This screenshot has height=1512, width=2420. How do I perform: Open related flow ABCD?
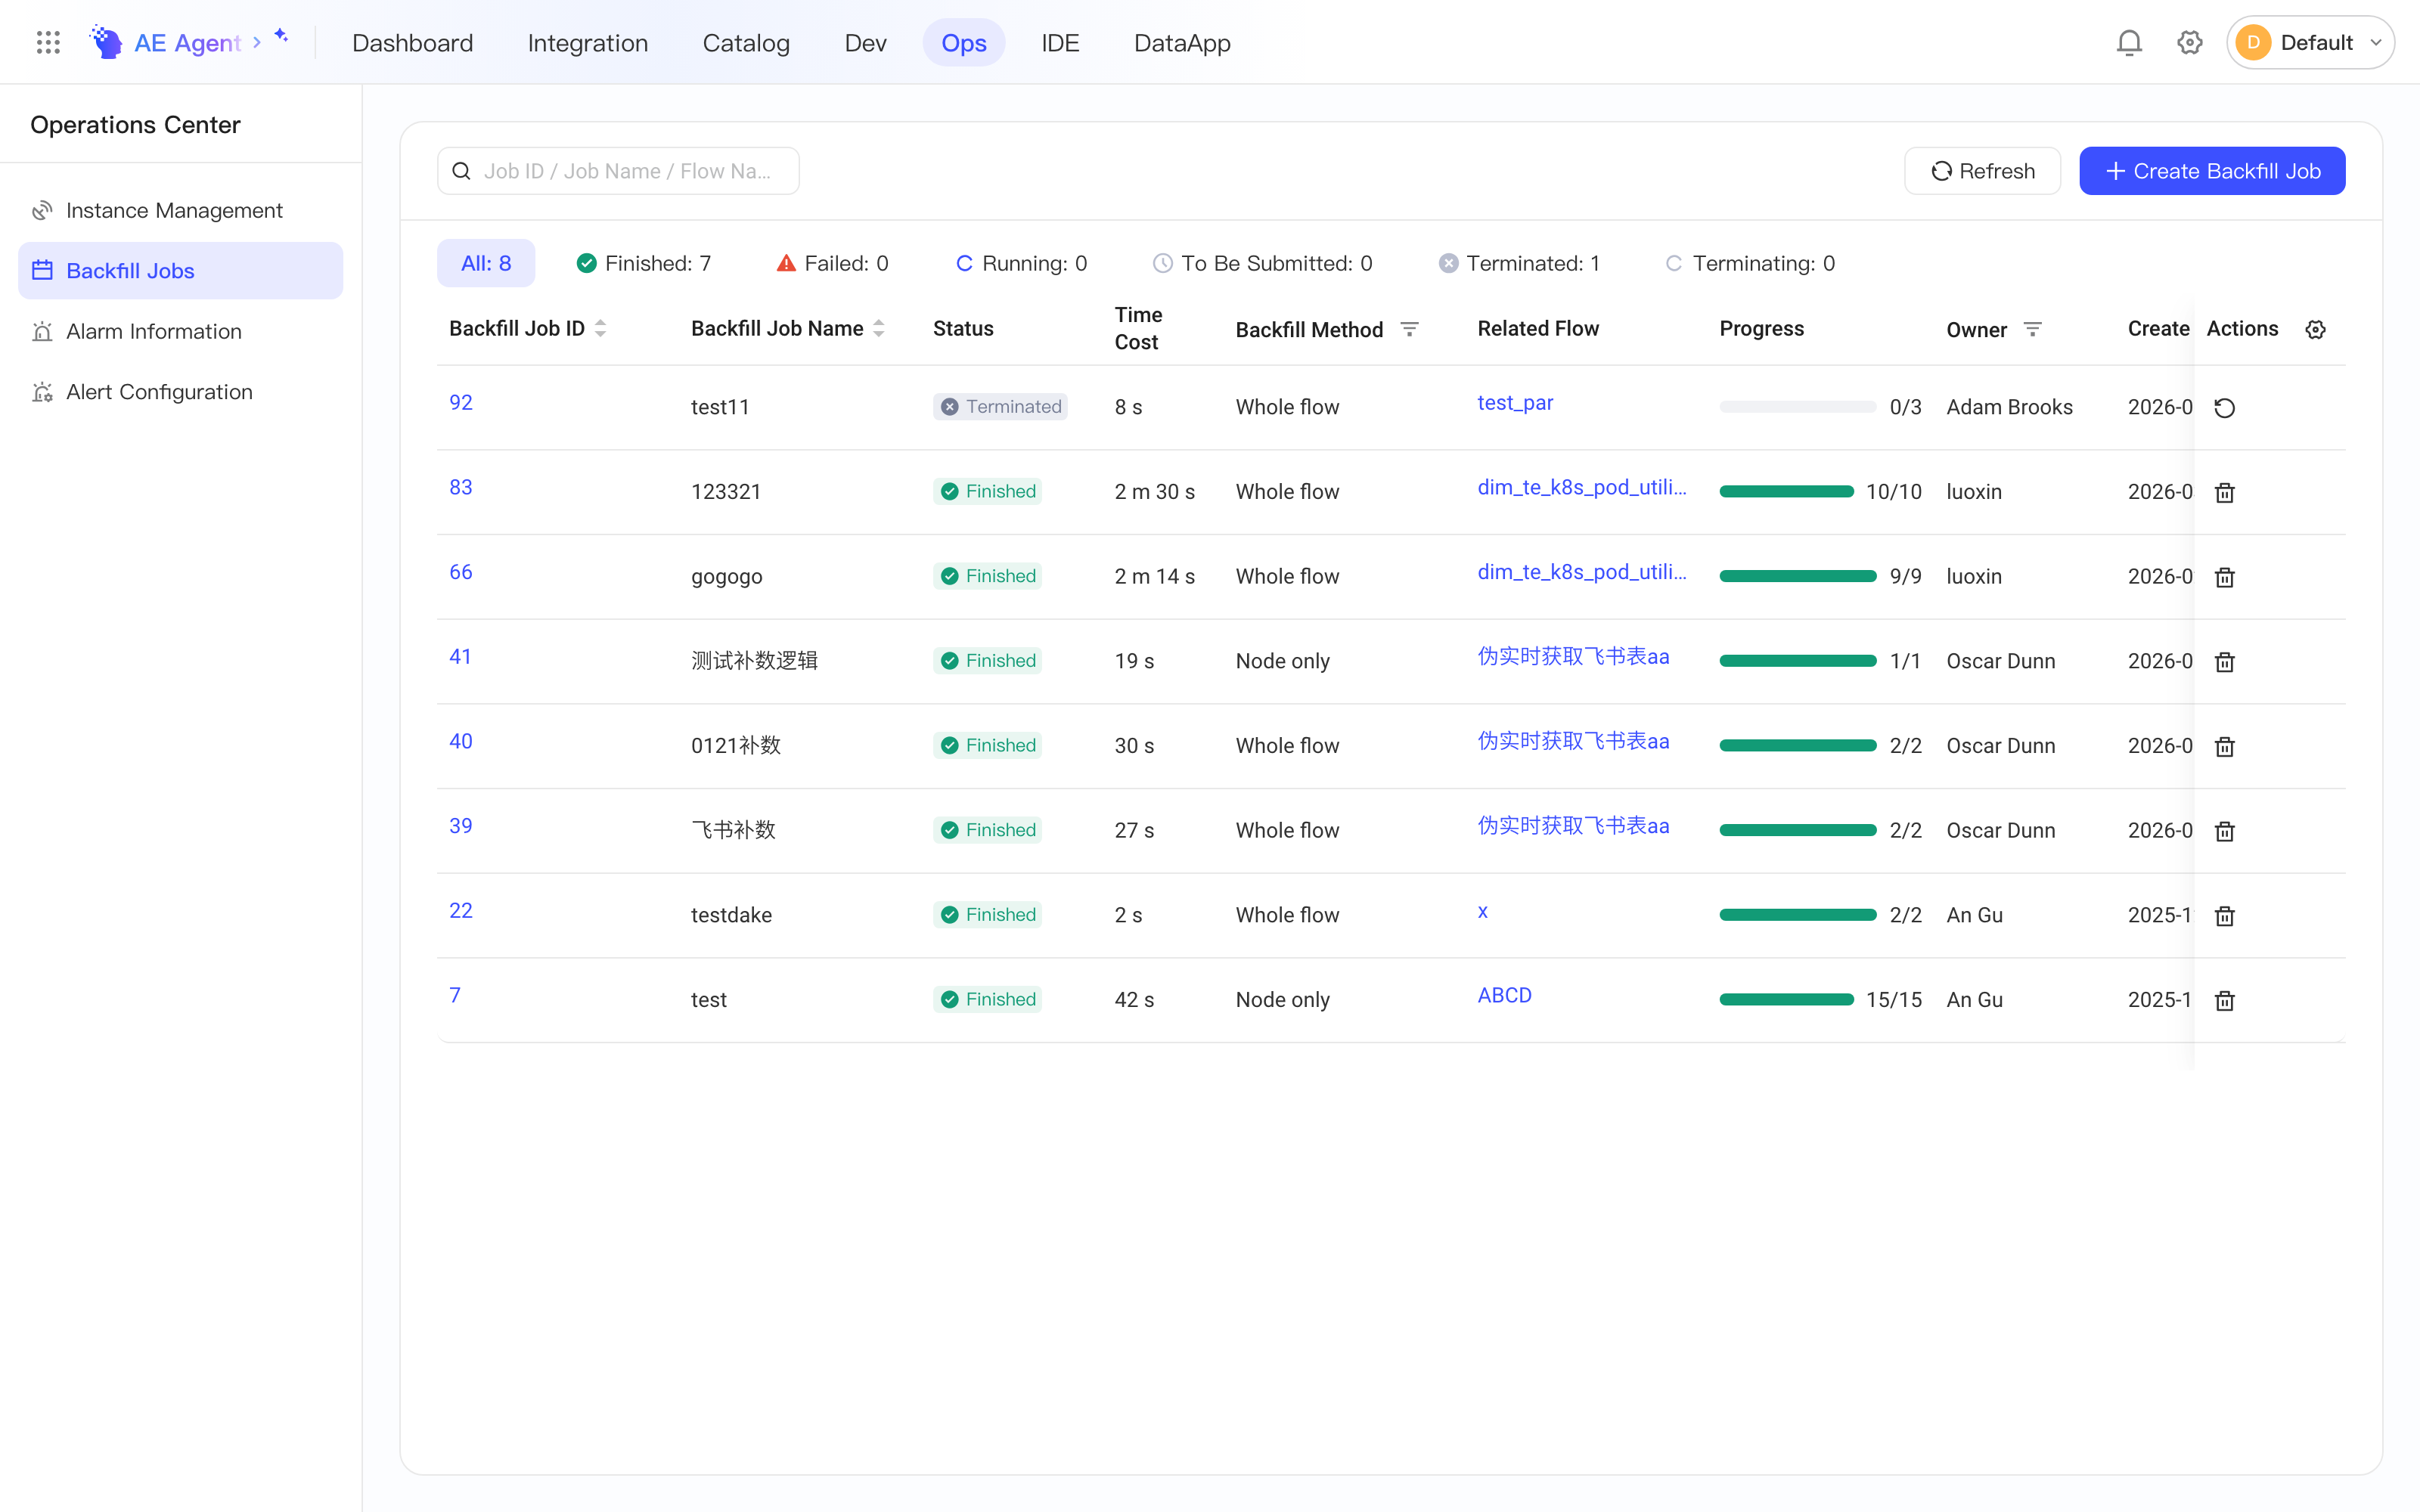pos(1504,995)
